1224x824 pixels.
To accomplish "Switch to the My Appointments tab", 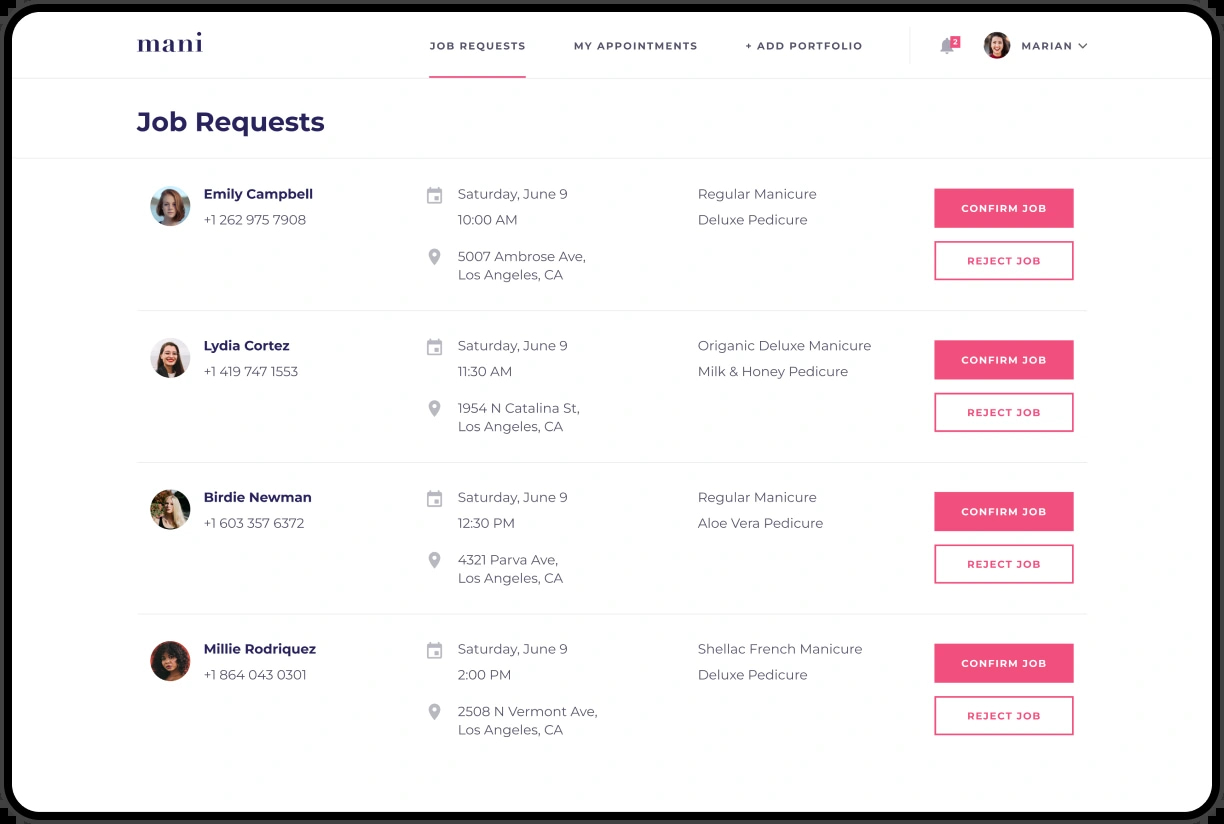I will click(x=636, y=46).
